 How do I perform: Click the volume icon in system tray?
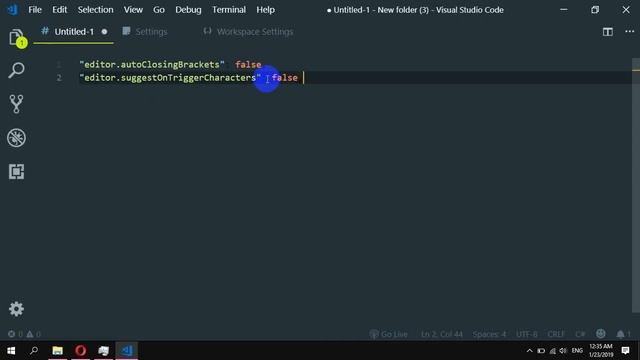(x=563, y=351)
